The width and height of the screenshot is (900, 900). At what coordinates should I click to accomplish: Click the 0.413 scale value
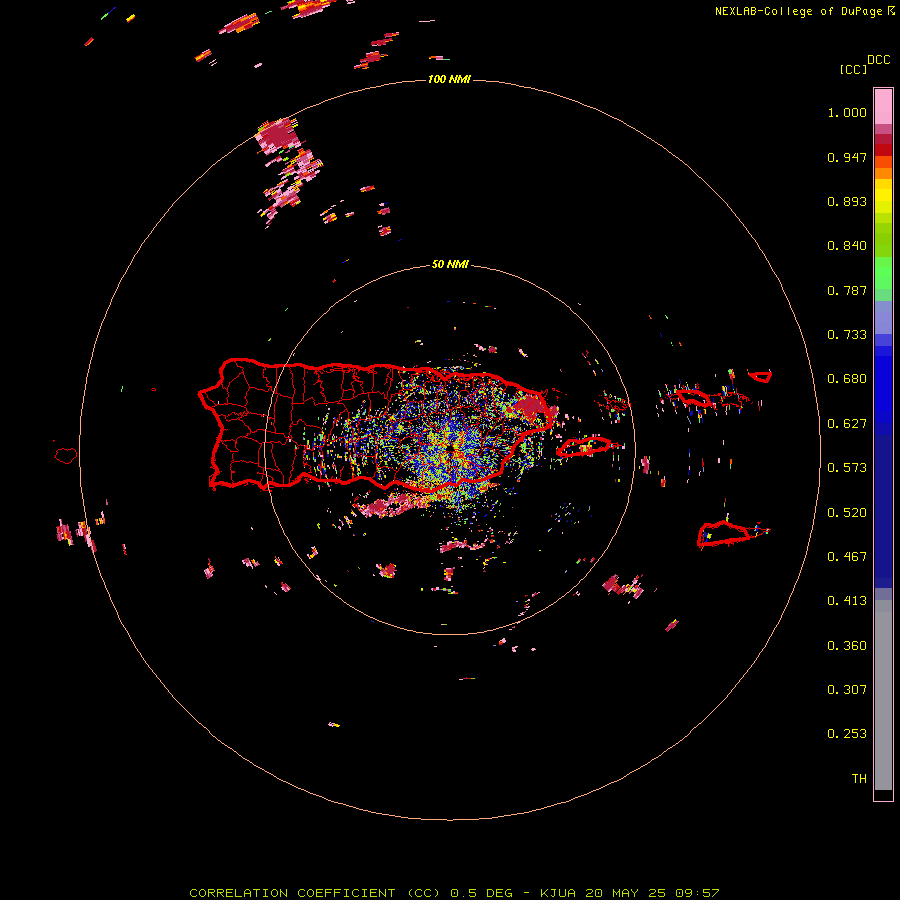(x=847, y=601)
